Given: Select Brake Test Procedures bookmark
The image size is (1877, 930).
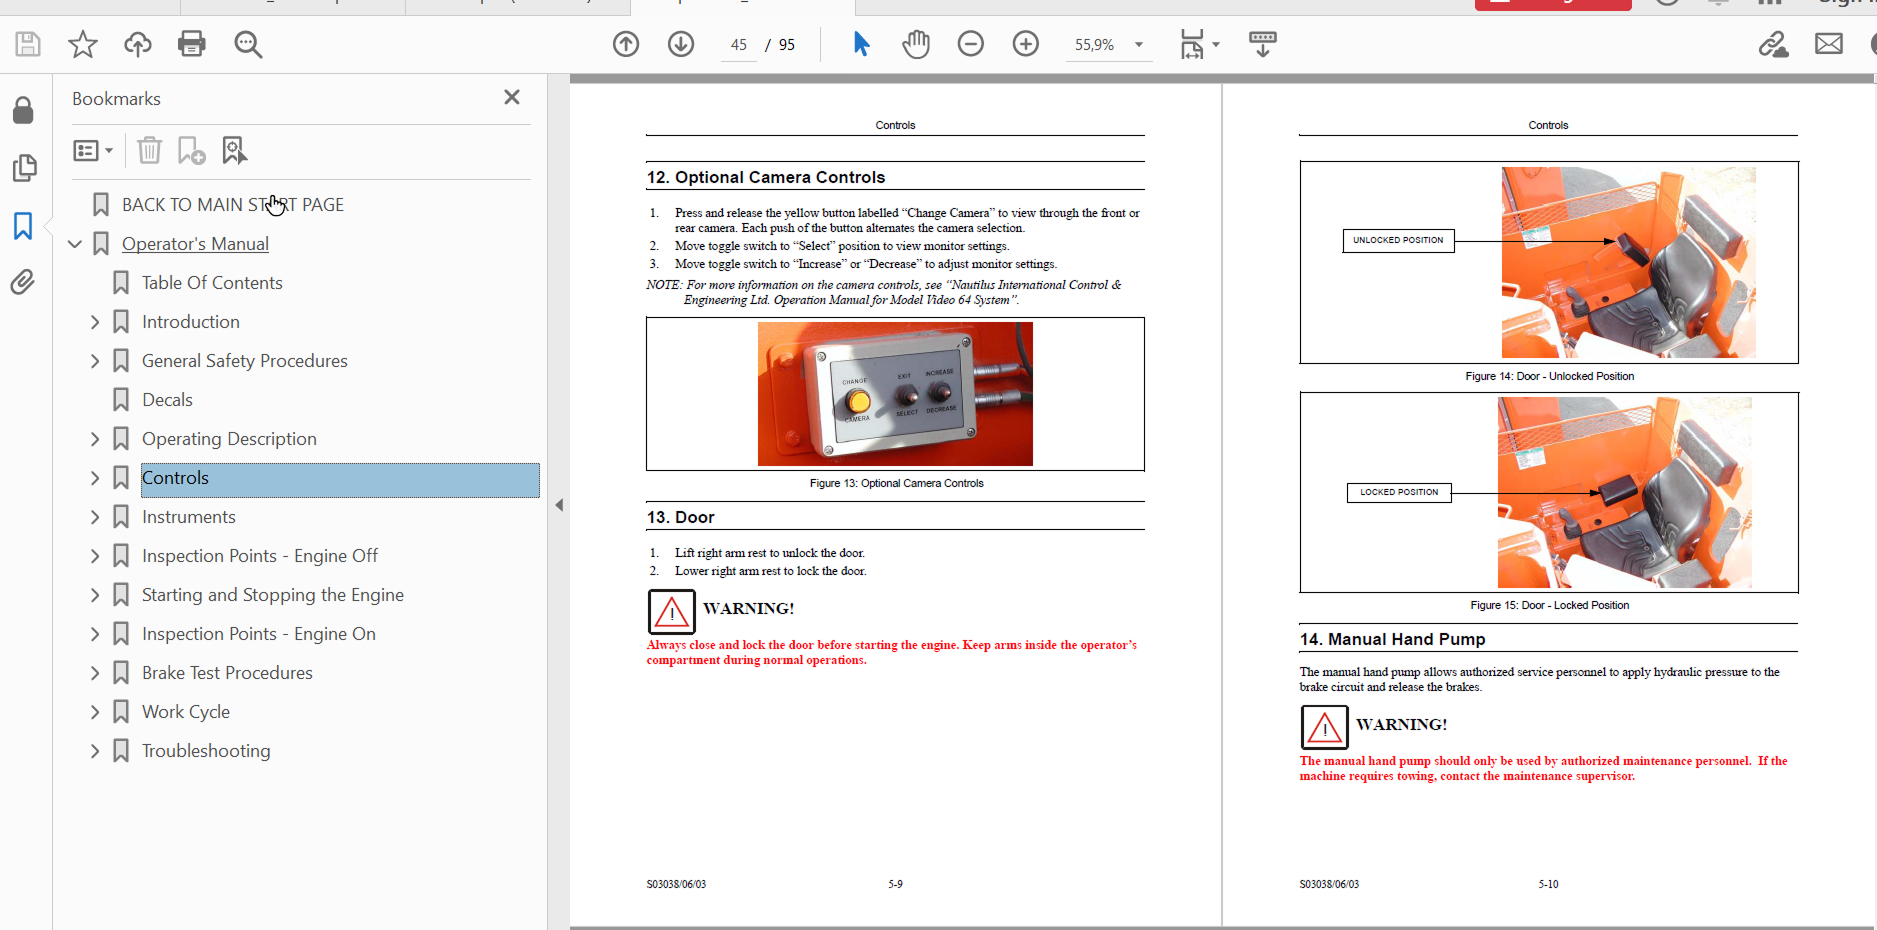Looking at the screenshot, I should (x=227, y=673).
